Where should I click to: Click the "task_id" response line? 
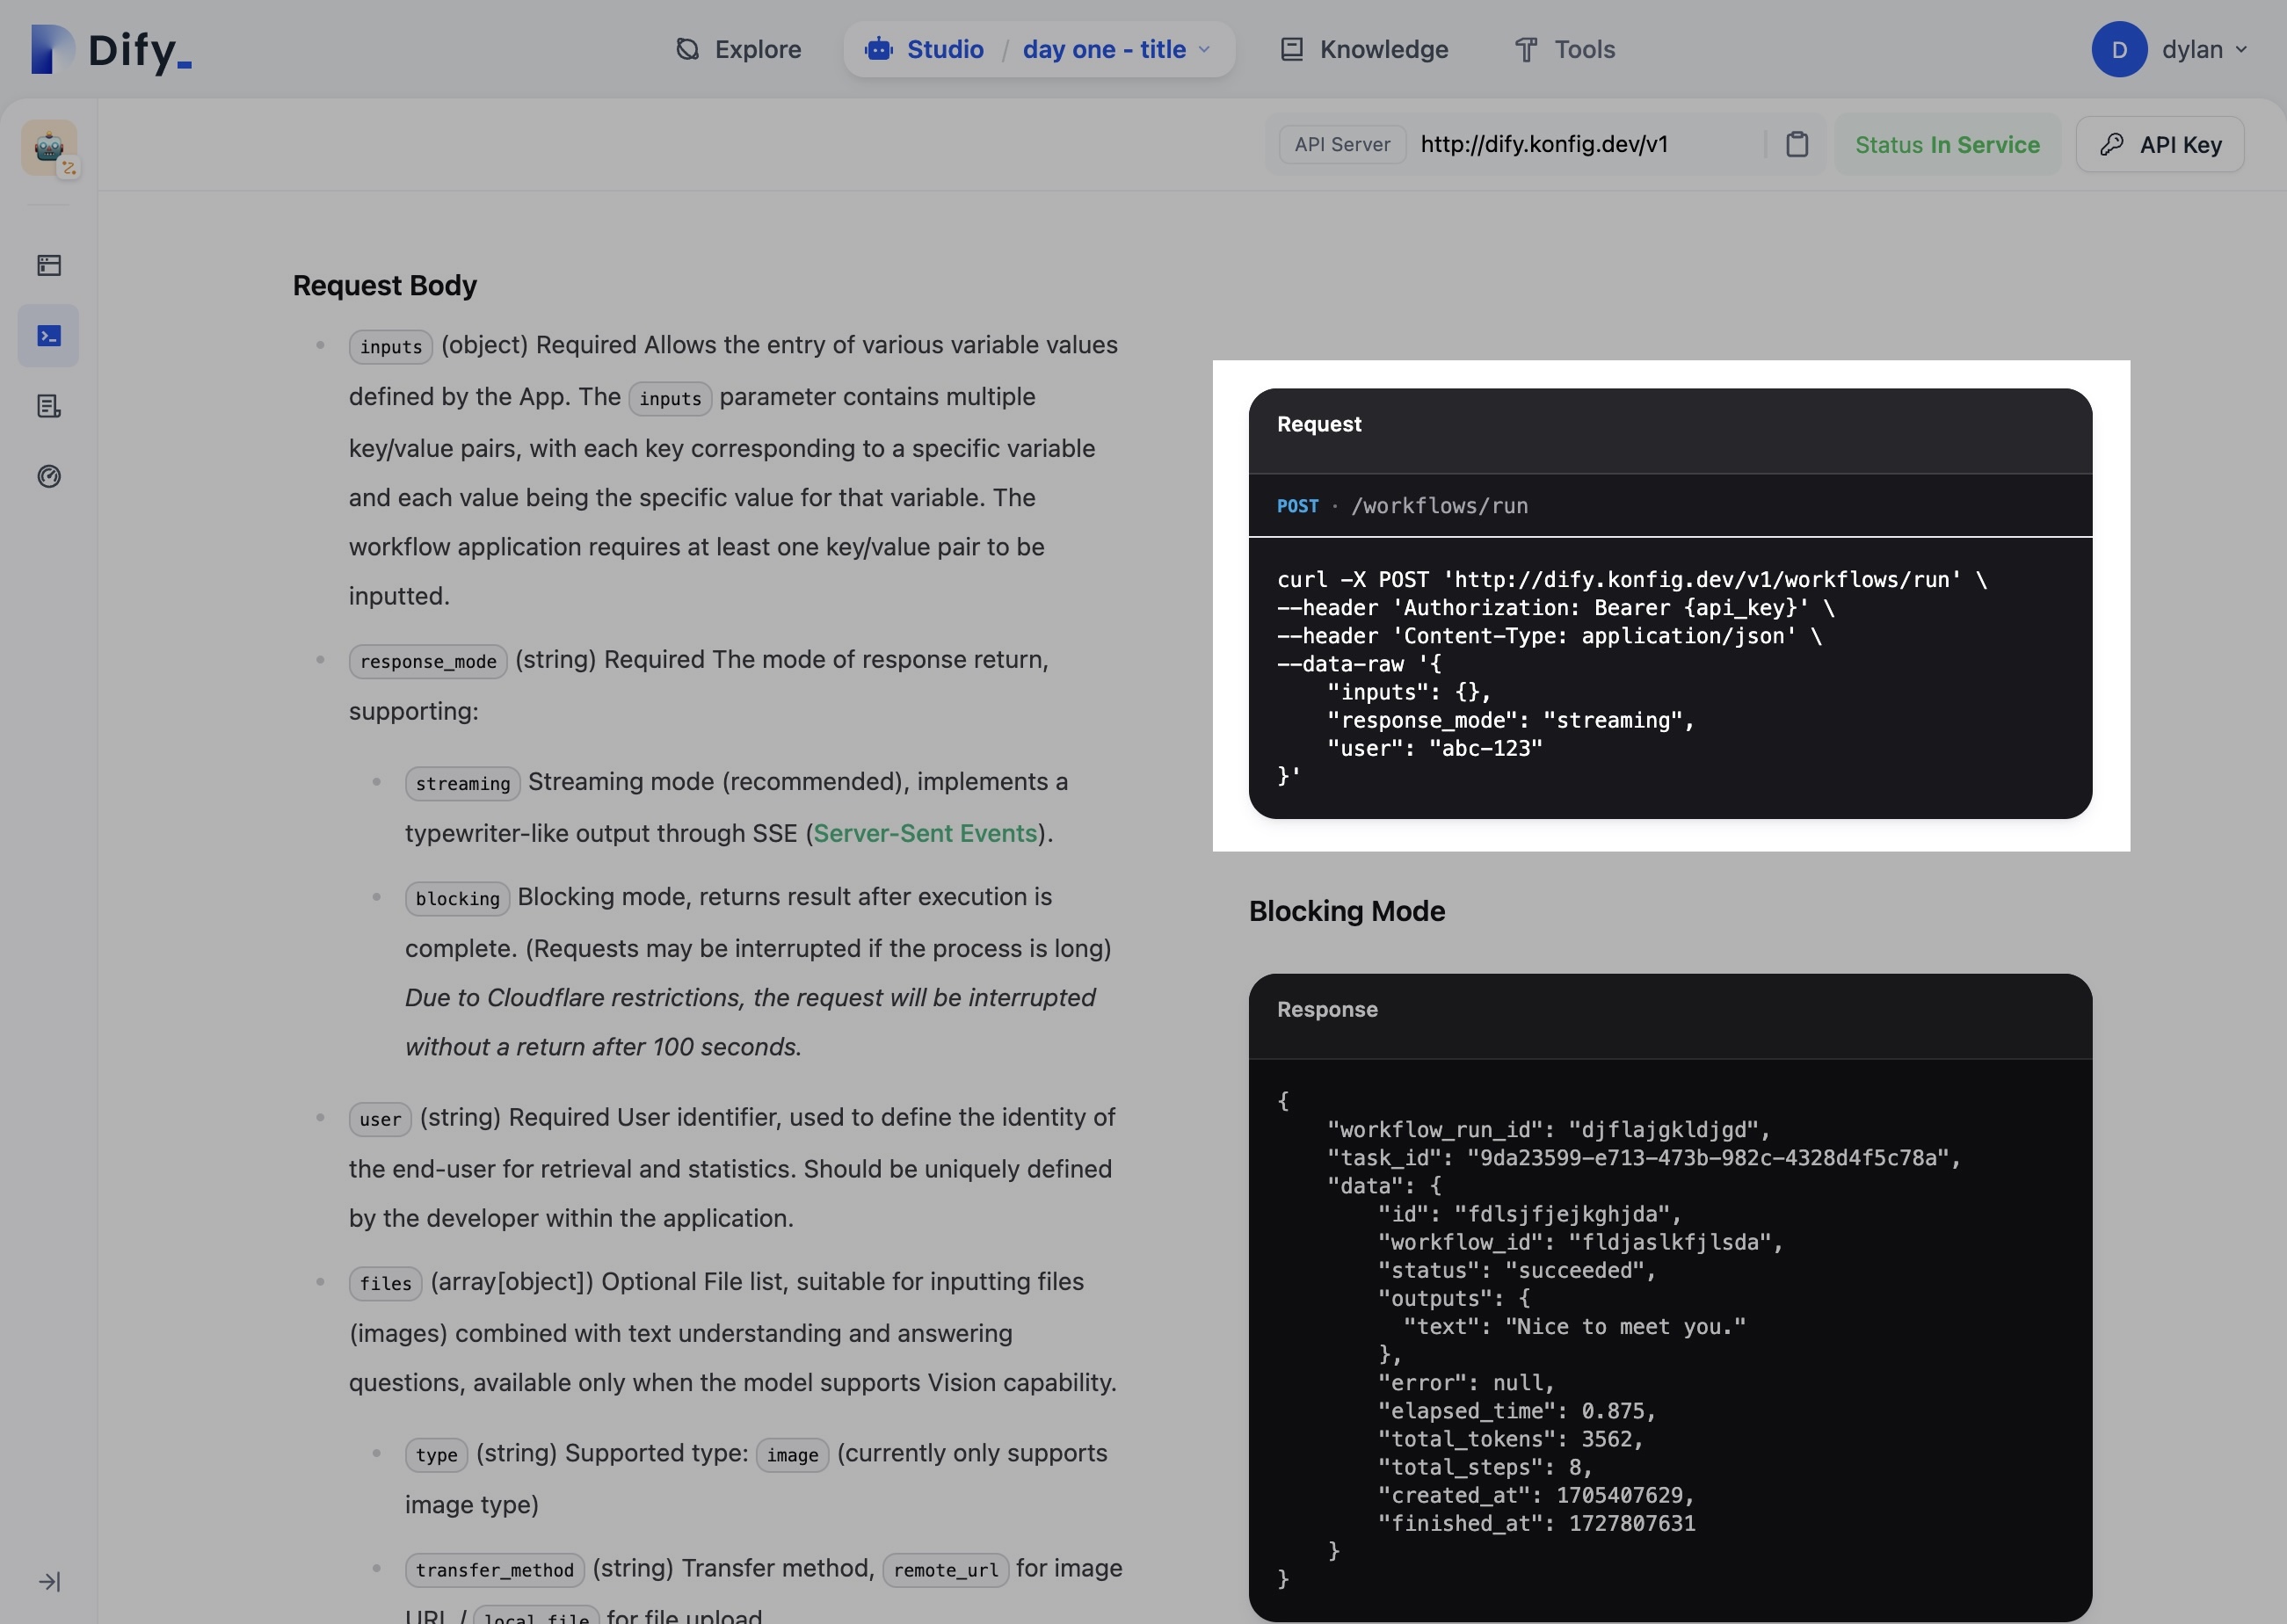click(1644, 1157)
